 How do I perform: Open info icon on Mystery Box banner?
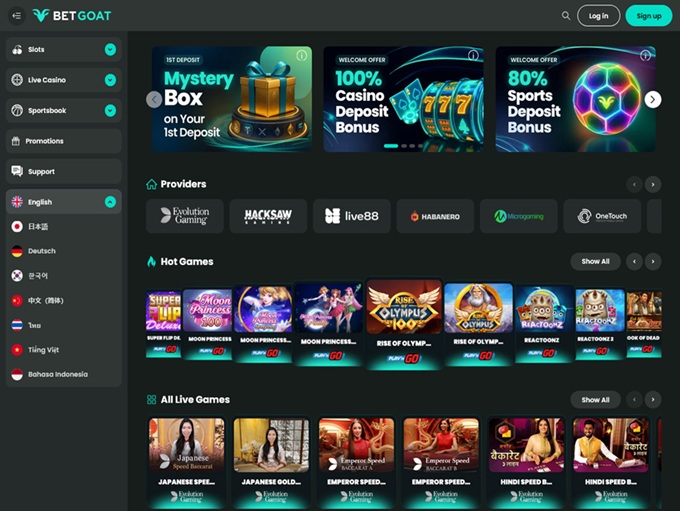[302, 55]
